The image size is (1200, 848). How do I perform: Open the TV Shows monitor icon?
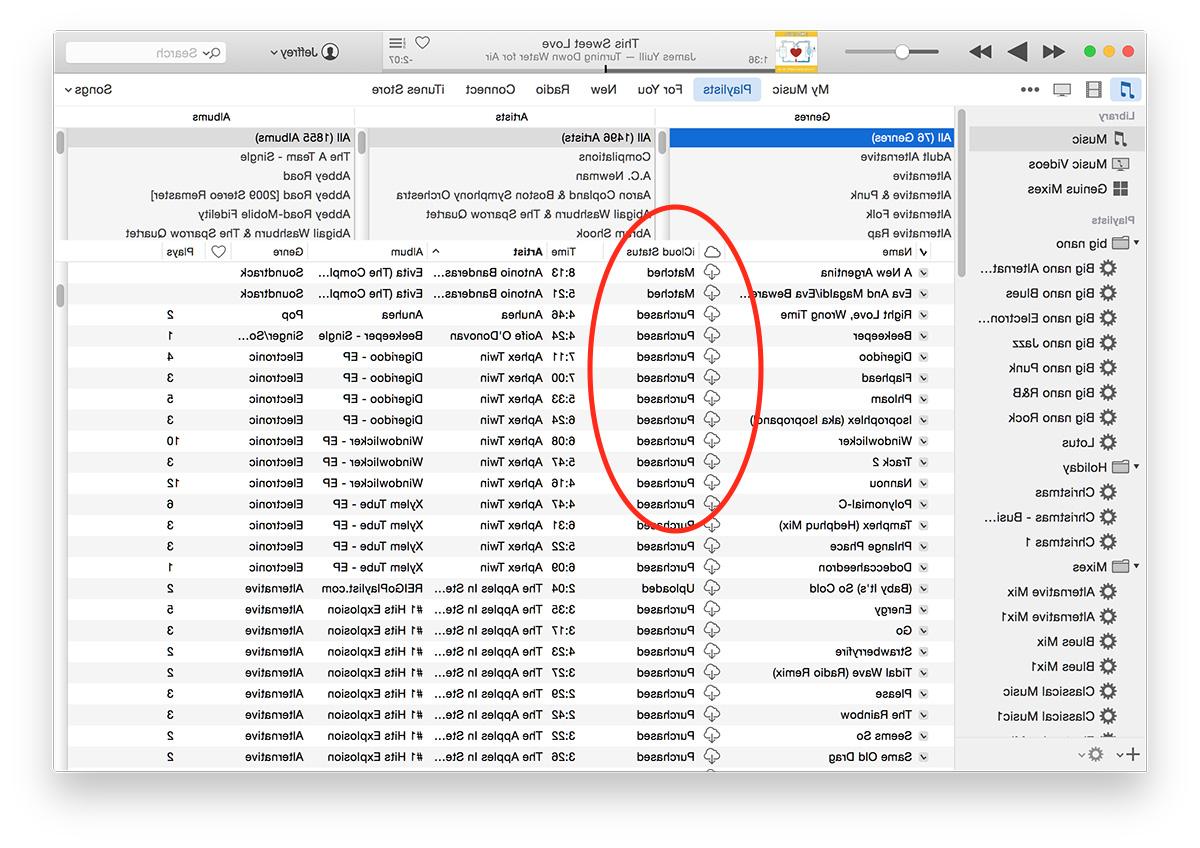(x=1062, y=90)
